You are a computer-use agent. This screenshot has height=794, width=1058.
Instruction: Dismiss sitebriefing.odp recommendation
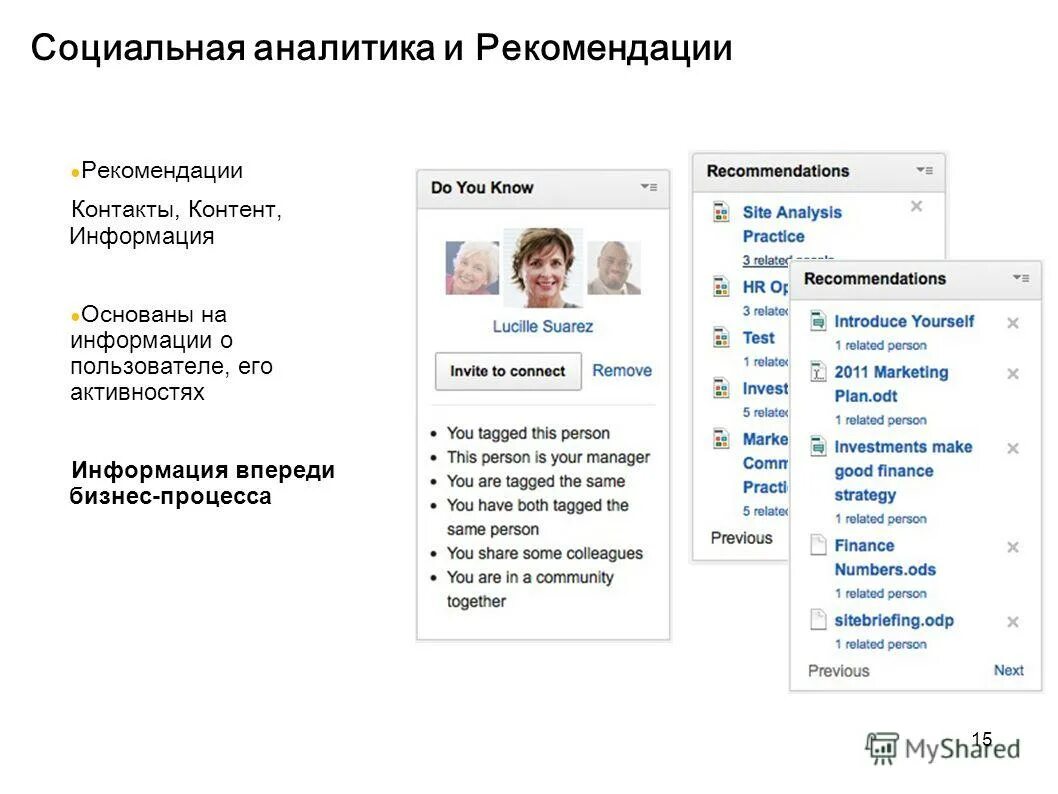1013,622
